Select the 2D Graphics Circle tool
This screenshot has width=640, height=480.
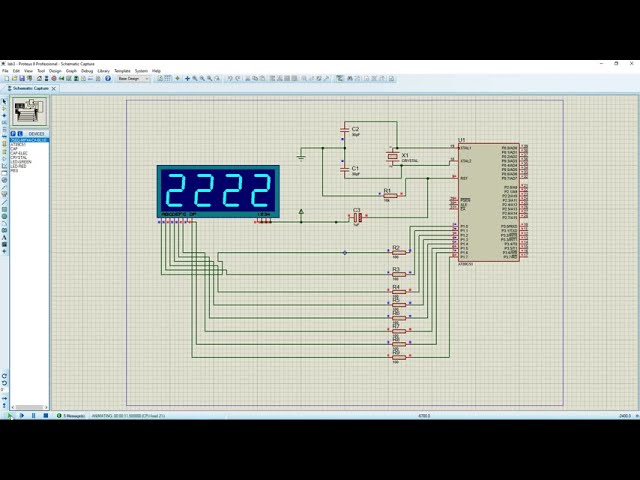[4, 216]
